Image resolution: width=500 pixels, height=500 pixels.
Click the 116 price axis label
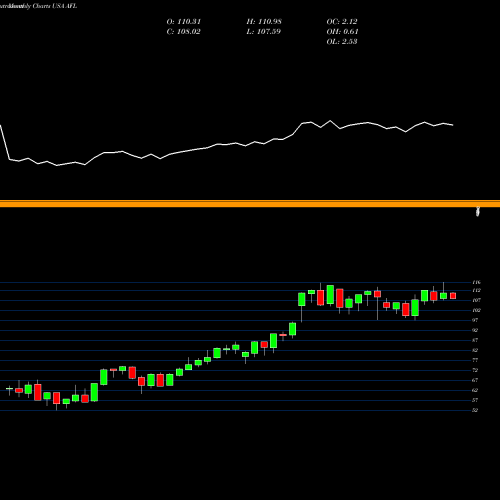click(x=476, y=282)
